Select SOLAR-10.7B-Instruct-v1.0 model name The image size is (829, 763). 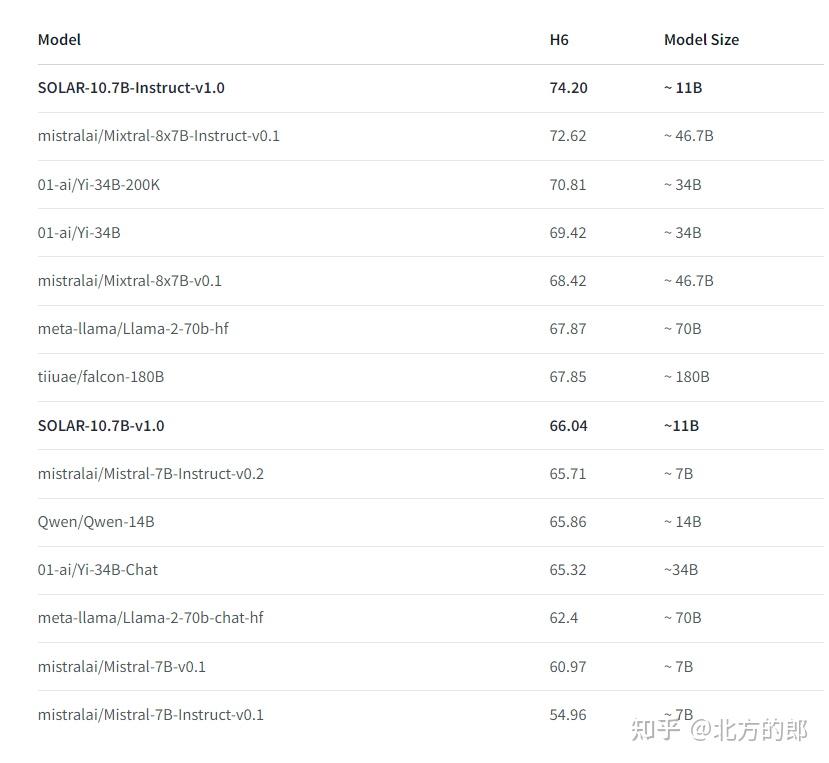click(131, 88)
